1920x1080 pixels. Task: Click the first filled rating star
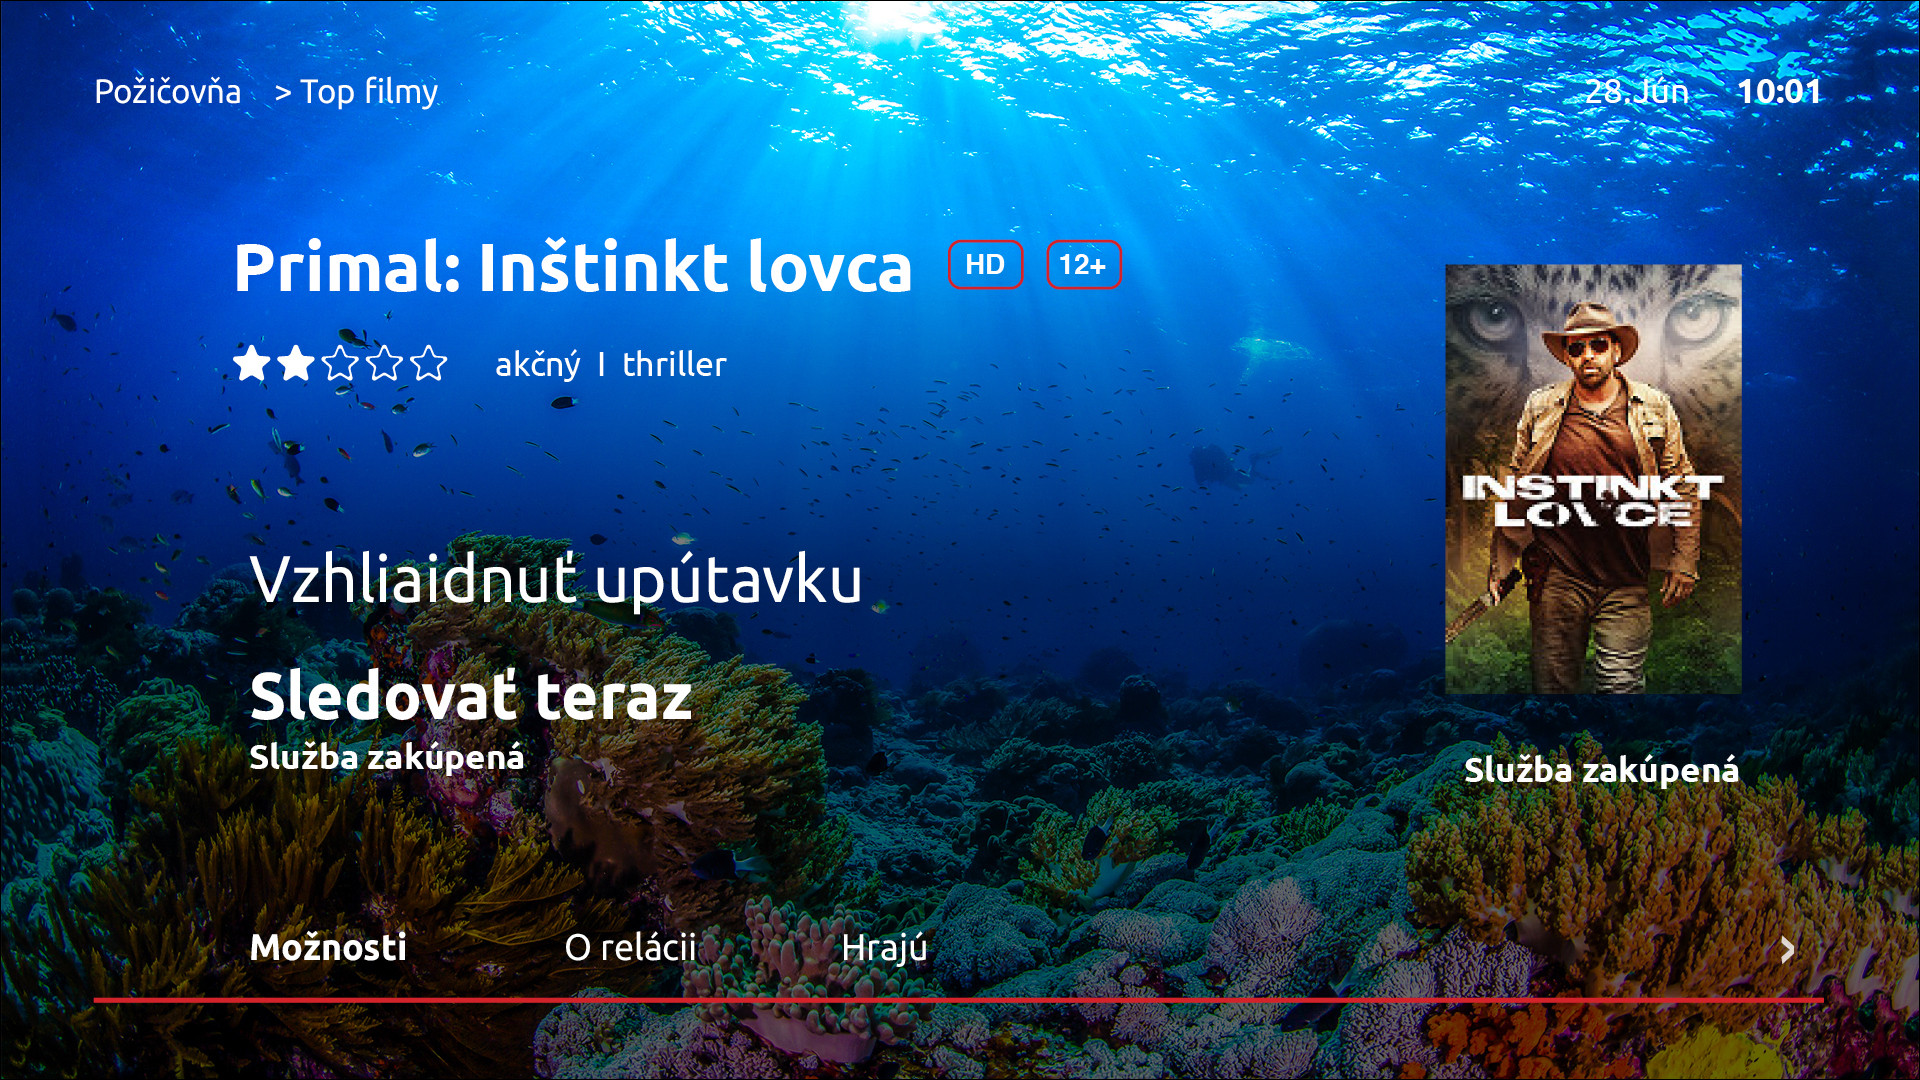point(252,364)
